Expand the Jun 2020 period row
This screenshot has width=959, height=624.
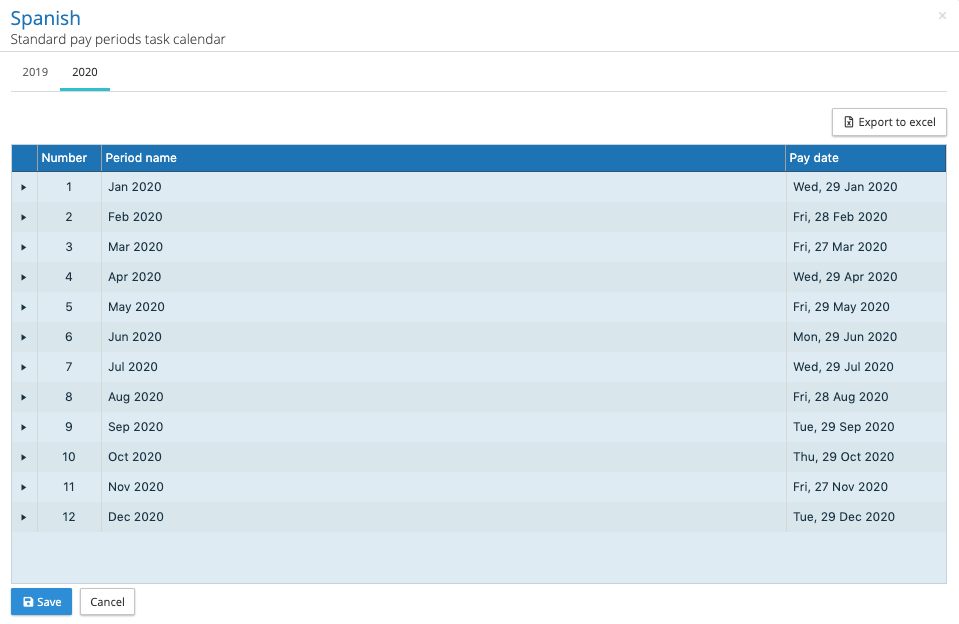tap(24, 337)
